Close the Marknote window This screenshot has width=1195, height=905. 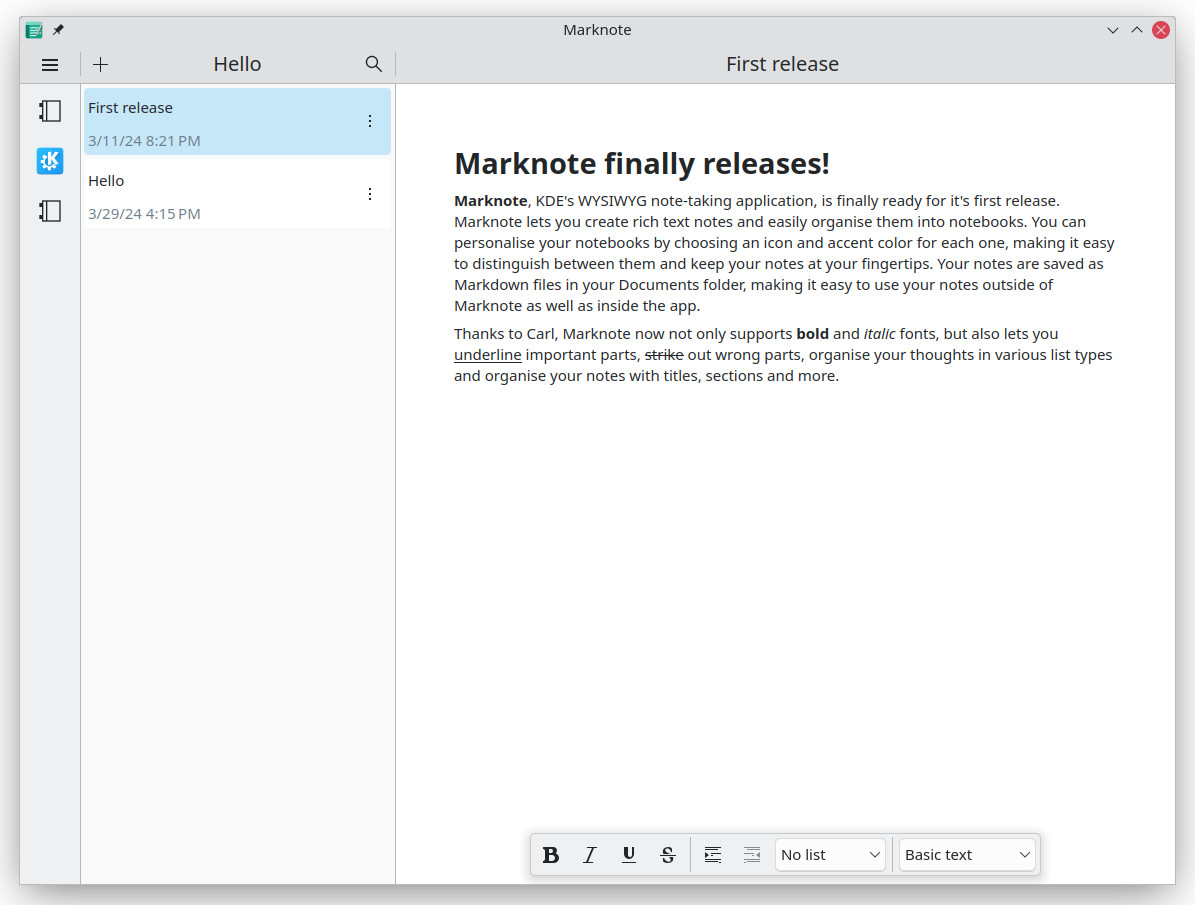pos(1161,30)
